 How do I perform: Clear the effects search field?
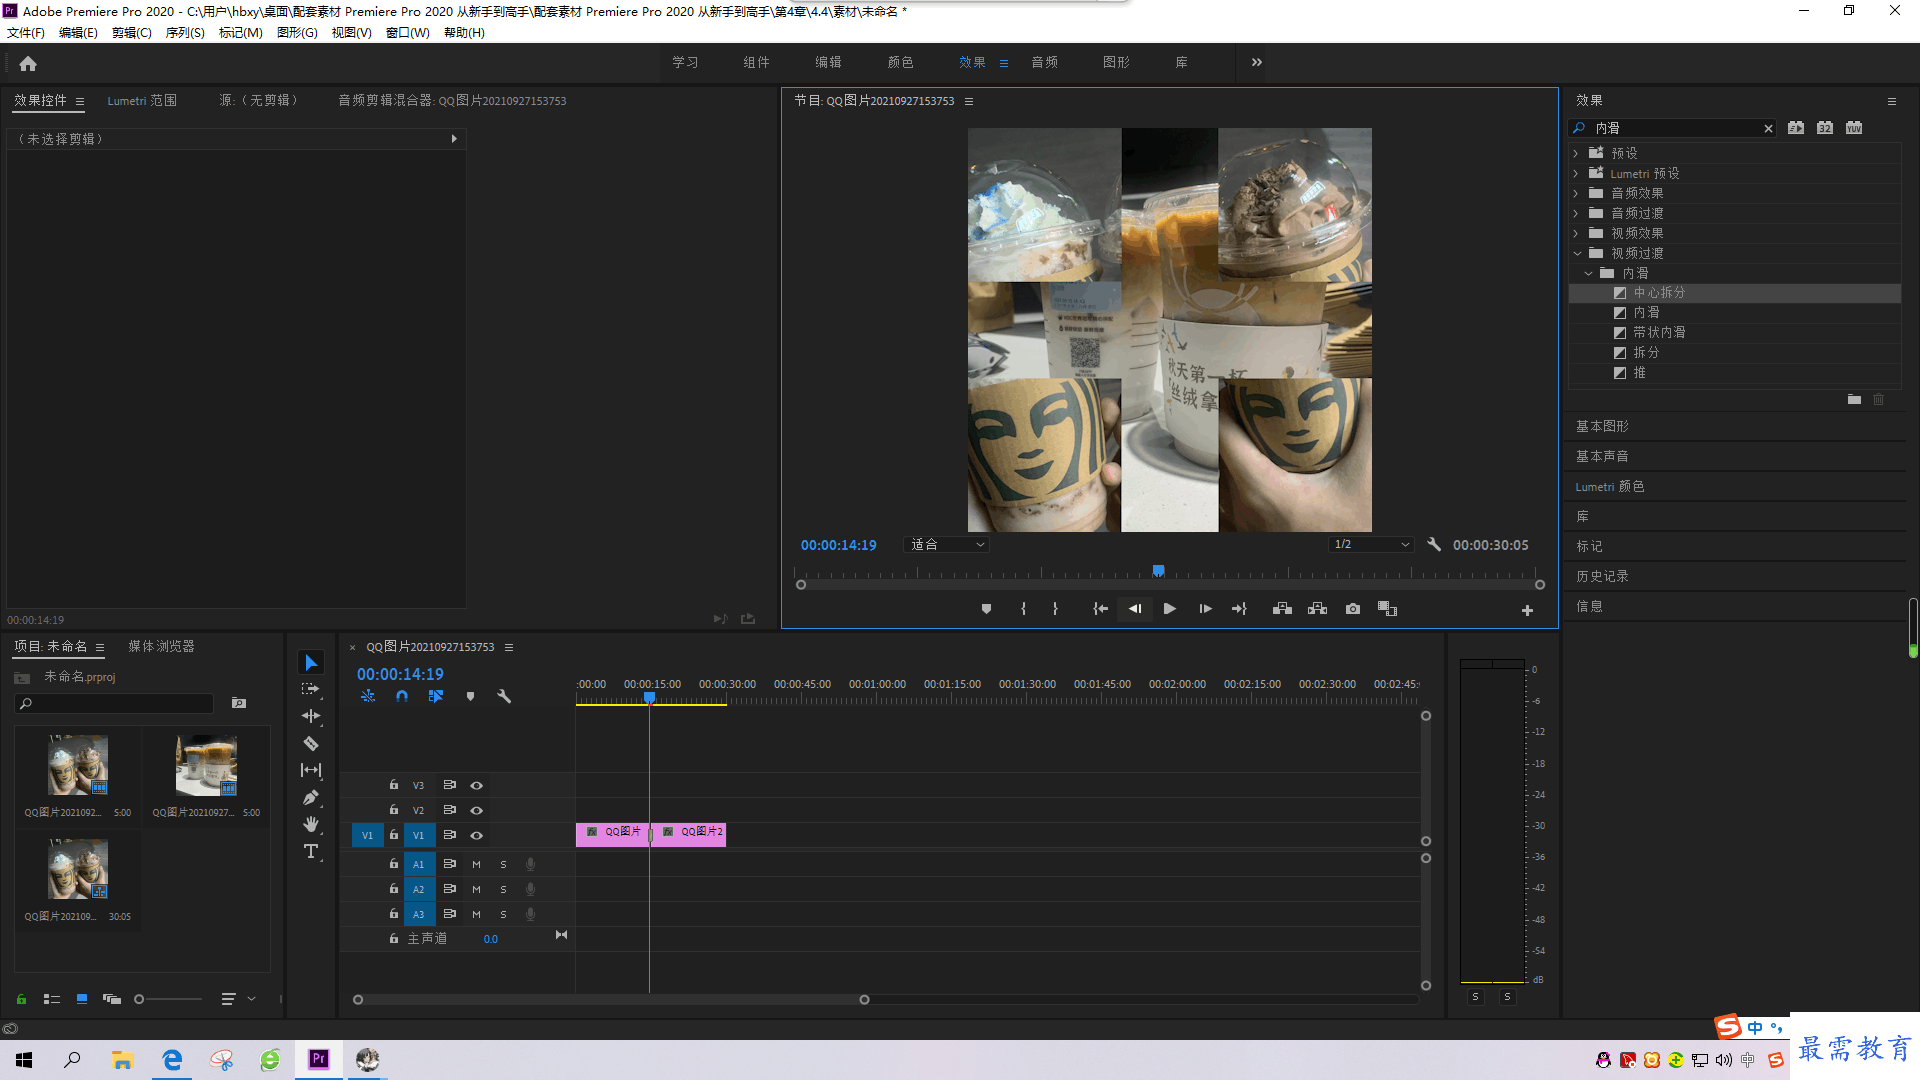point(1768,129)
